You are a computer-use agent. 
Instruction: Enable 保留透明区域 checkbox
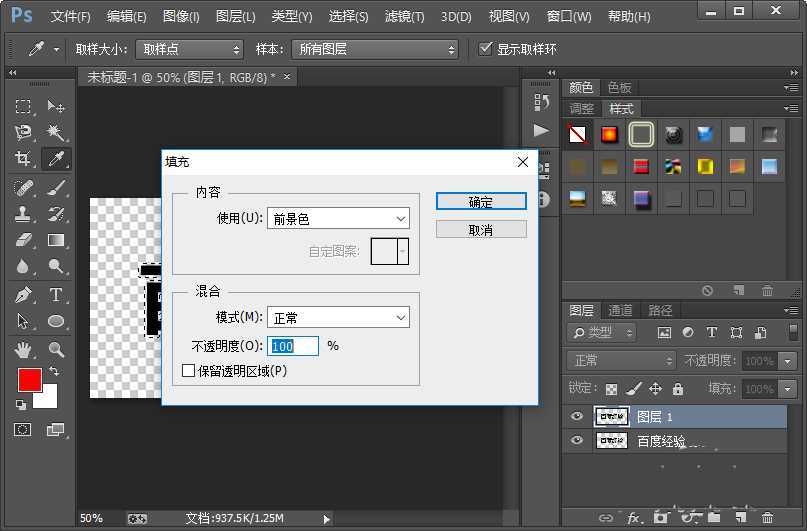[189, 371]
